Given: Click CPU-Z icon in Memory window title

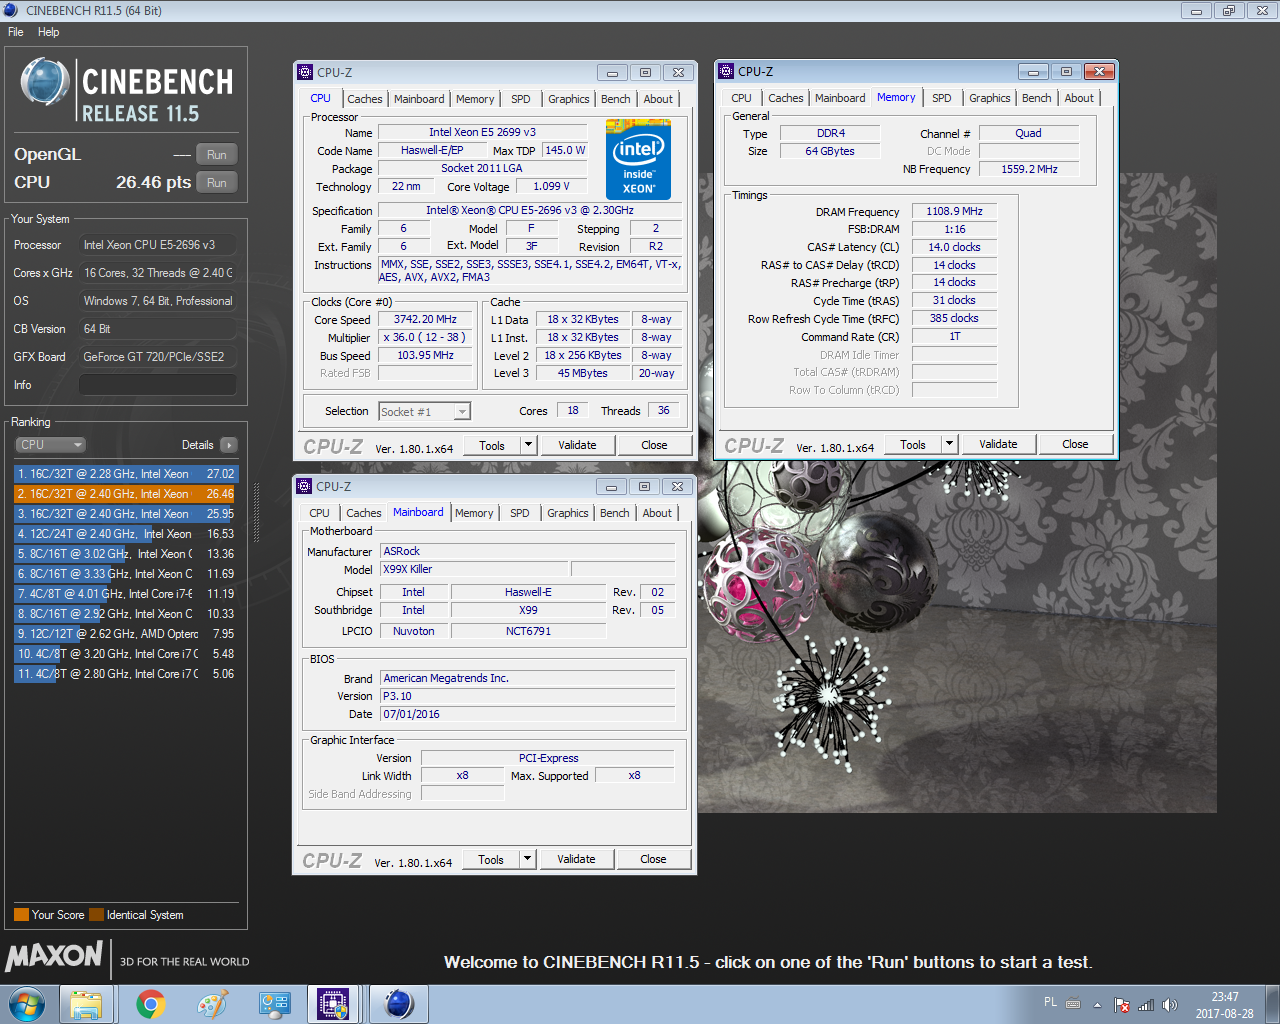Looking at the screenshot, I should tap(726, 72).
